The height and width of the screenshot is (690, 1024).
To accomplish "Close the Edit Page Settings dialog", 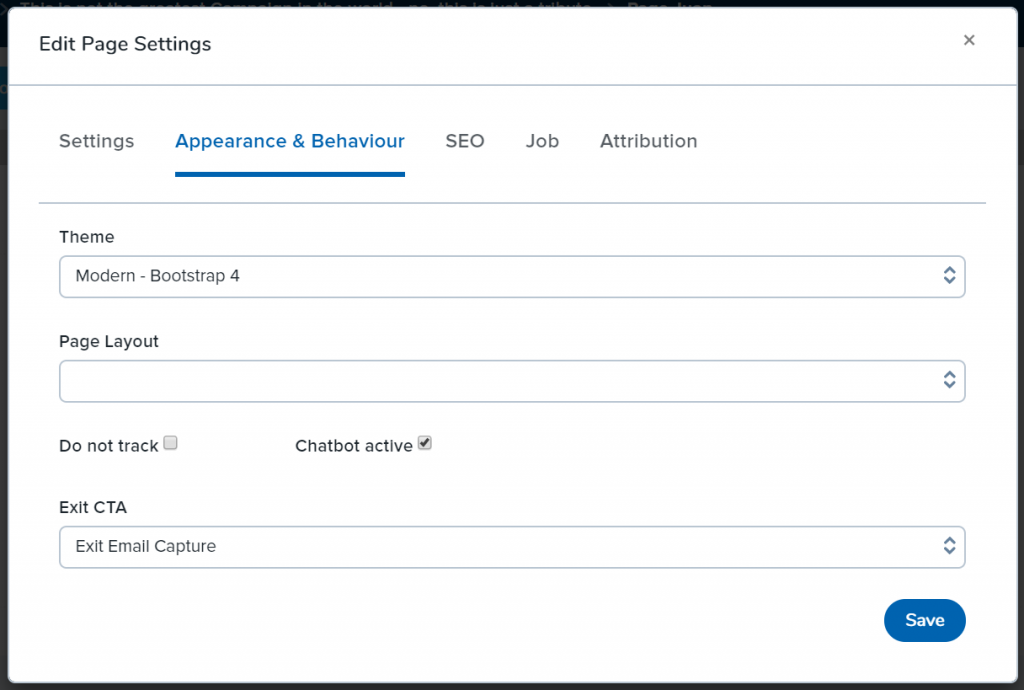I will click(x=969, y=40).
